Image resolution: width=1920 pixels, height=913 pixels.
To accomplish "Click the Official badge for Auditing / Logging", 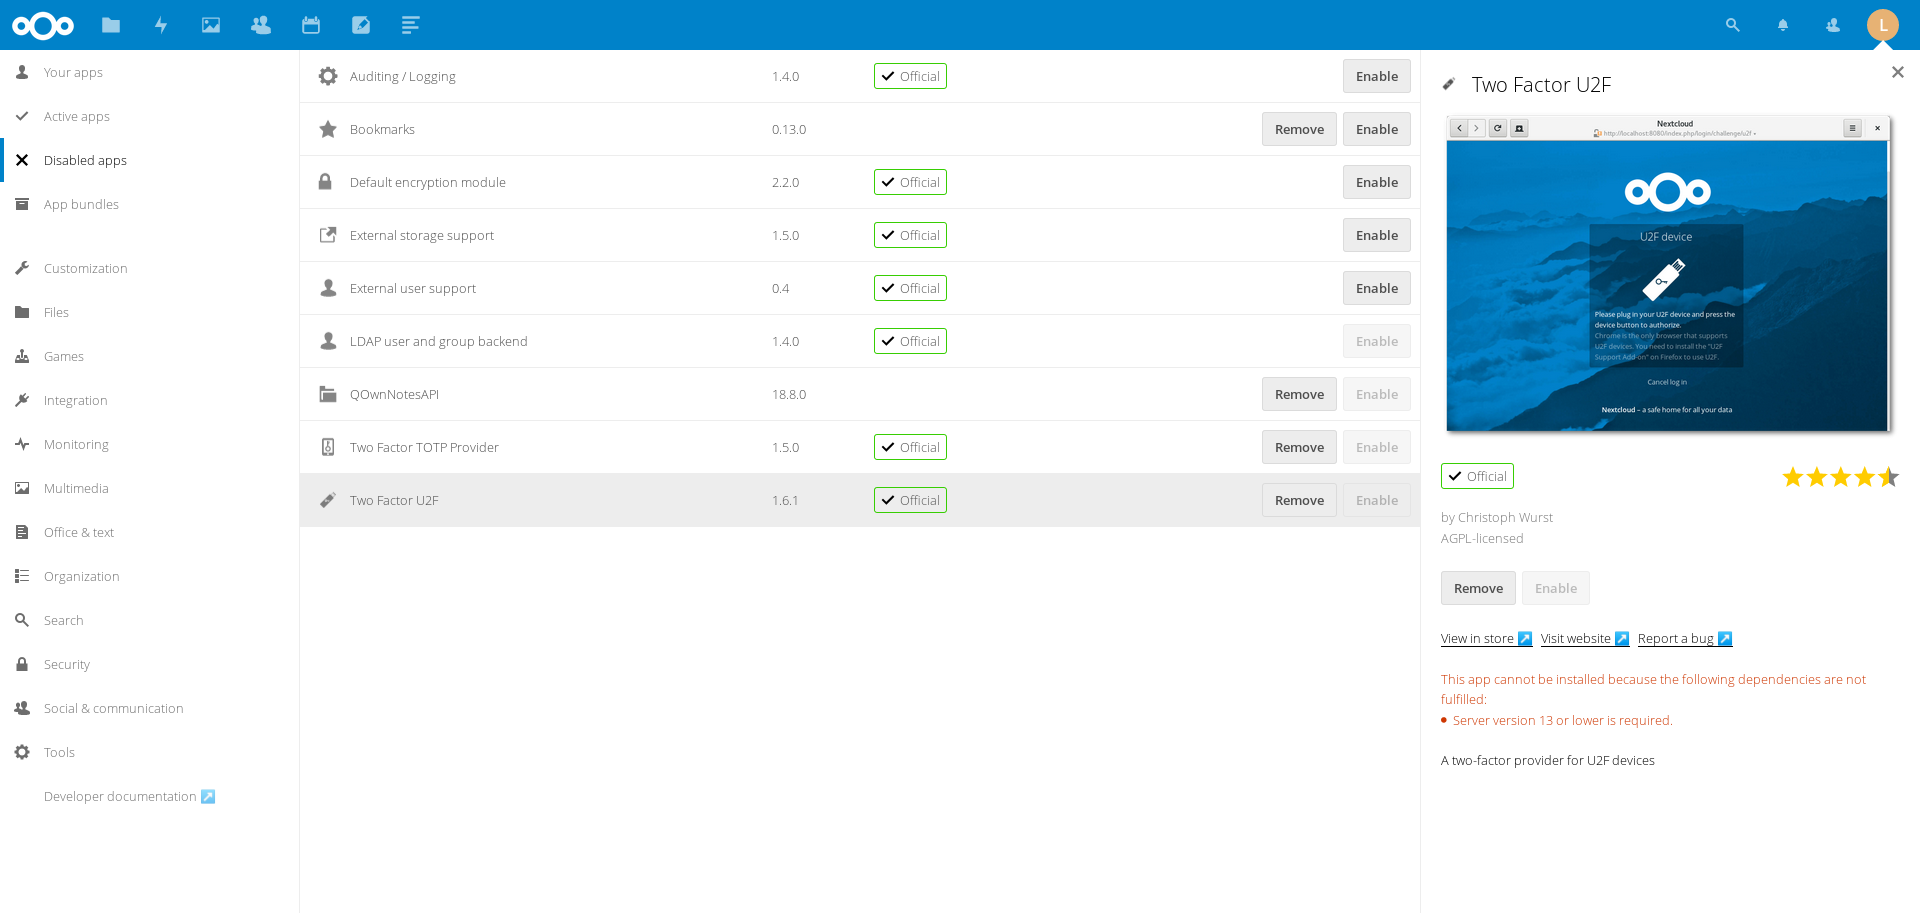I will [910, 75].
